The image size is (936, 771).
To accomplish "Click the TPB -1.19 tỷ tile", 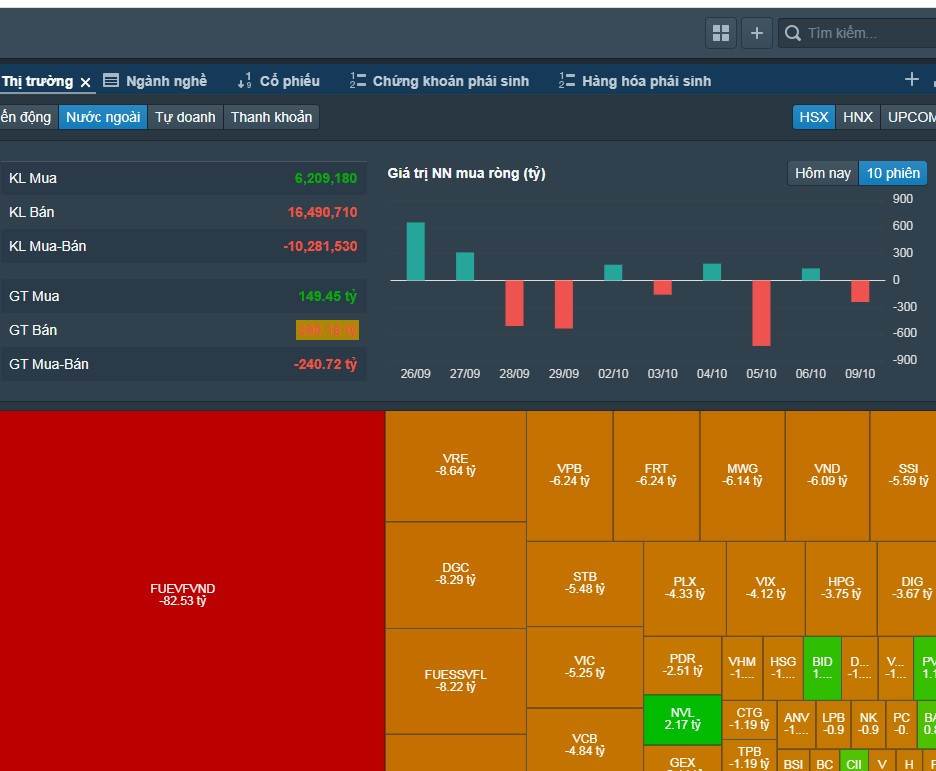I will click(x=749, y=756).
